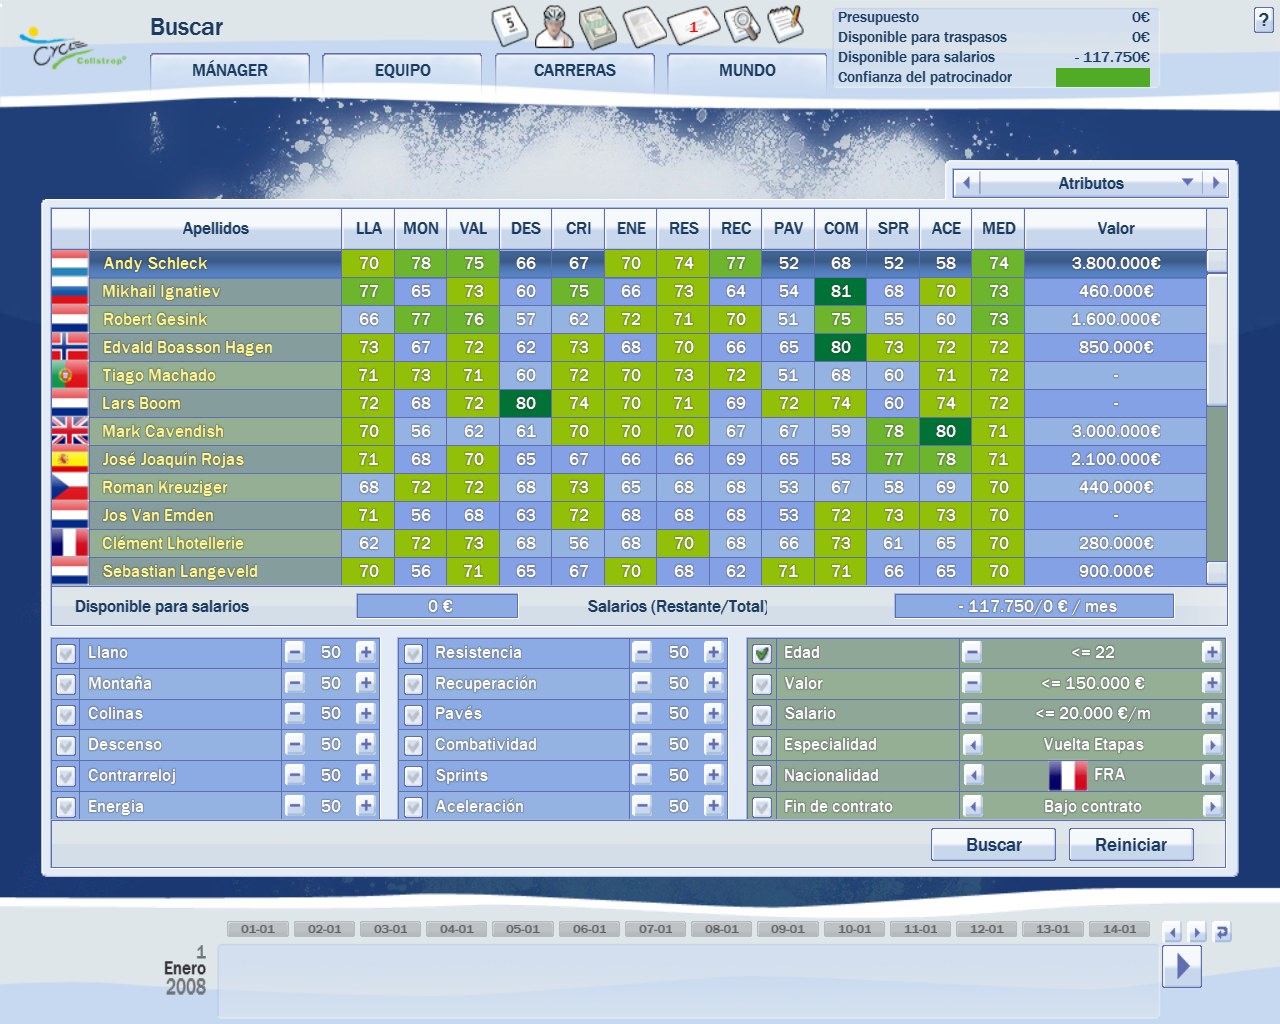Open the mail envelope with 1 unread
The height and width of the screenshot is (1024, 1280).
(693, 26)
